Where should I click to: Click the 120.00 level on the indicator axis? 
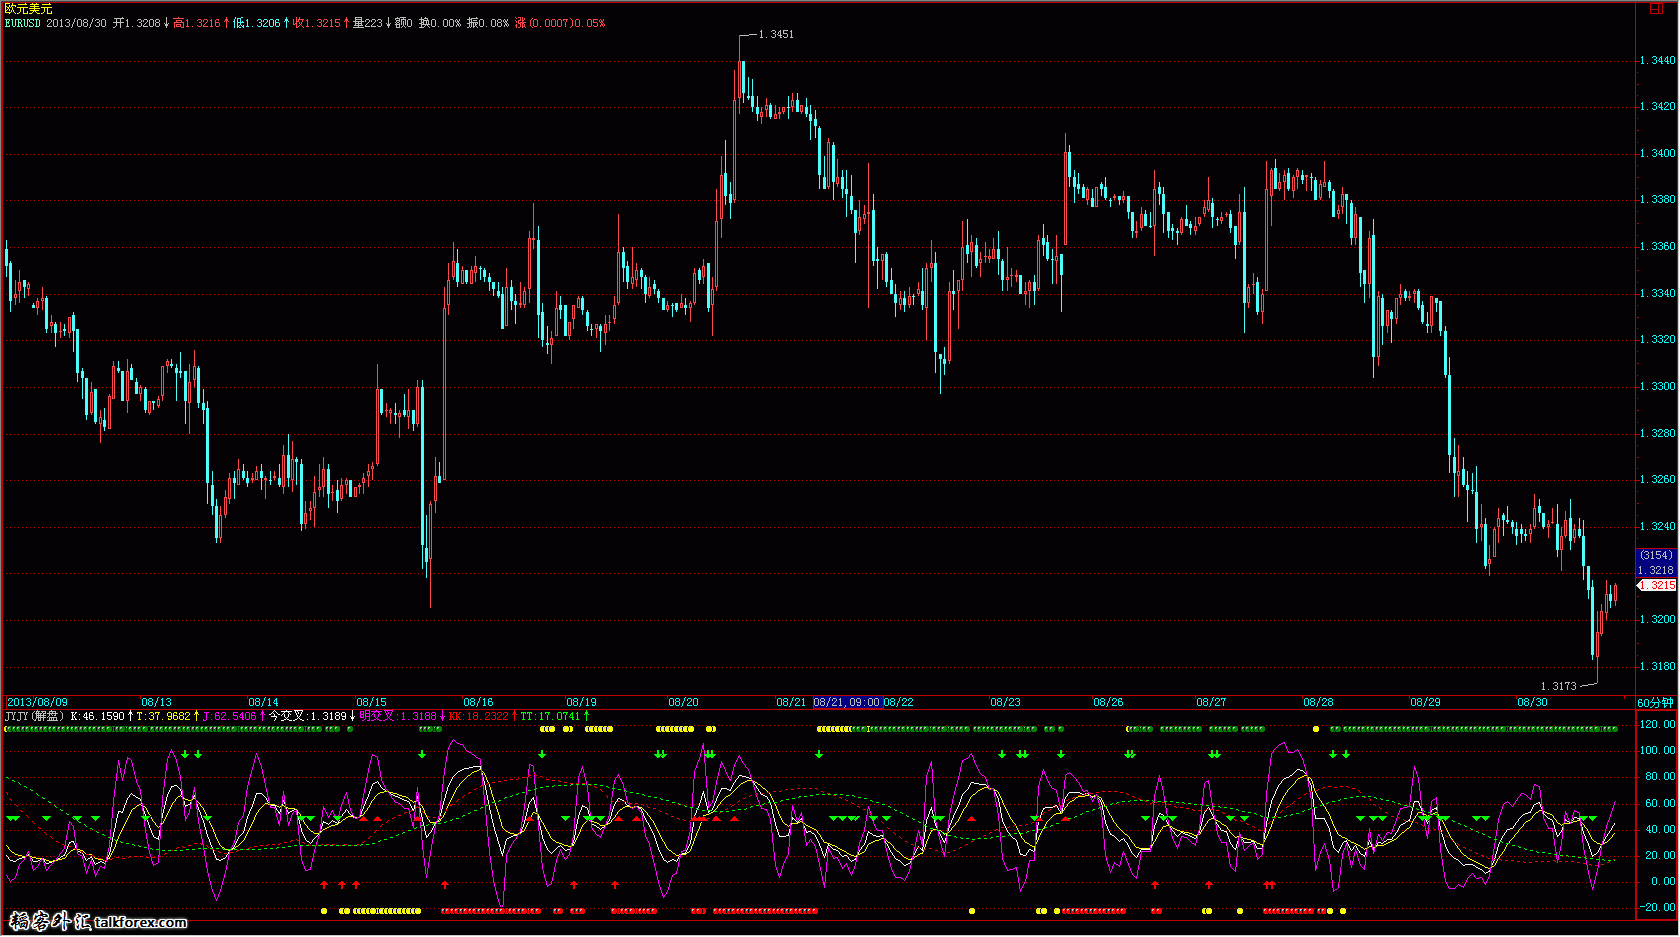pos(1657,724)
